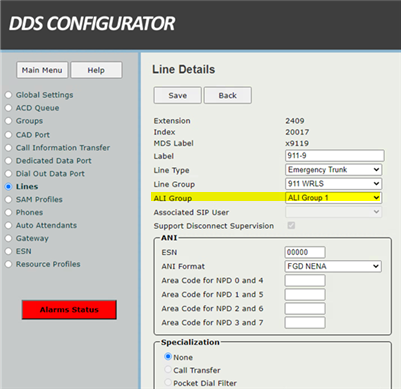Click the Label field containing 911-9

pos(335,156)
